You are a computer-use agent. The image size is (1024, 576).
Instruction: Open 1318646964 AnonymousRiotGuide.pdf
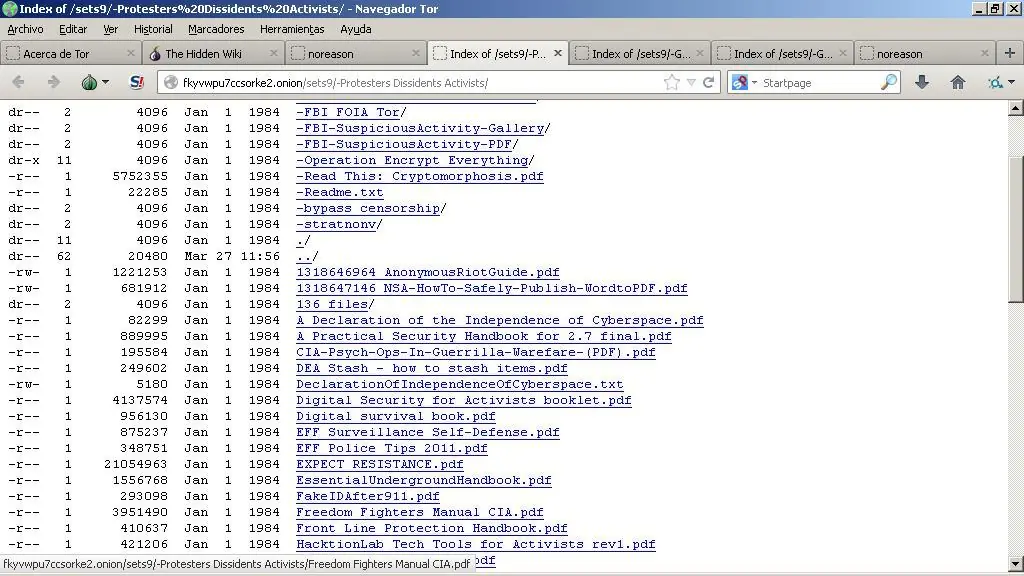pos(428,272)
